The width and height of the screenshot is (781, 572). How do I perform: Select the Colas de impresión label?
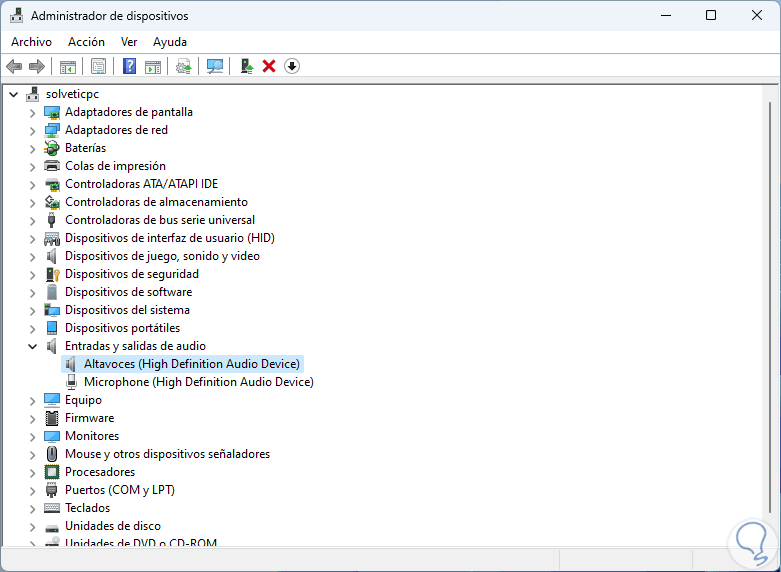coord(116,166)
